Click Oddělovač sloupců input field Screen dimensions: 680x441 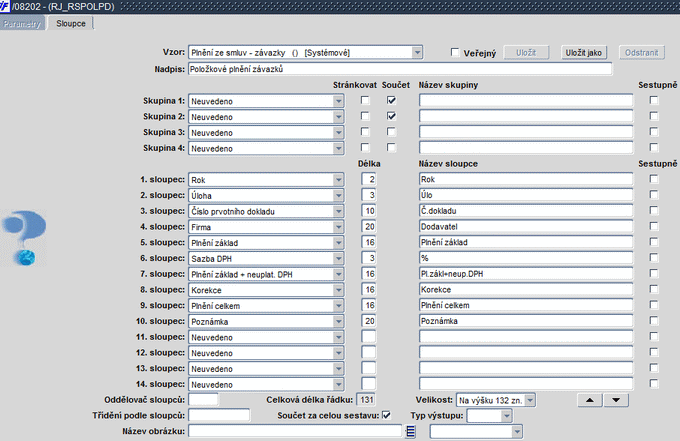(203, 399)
